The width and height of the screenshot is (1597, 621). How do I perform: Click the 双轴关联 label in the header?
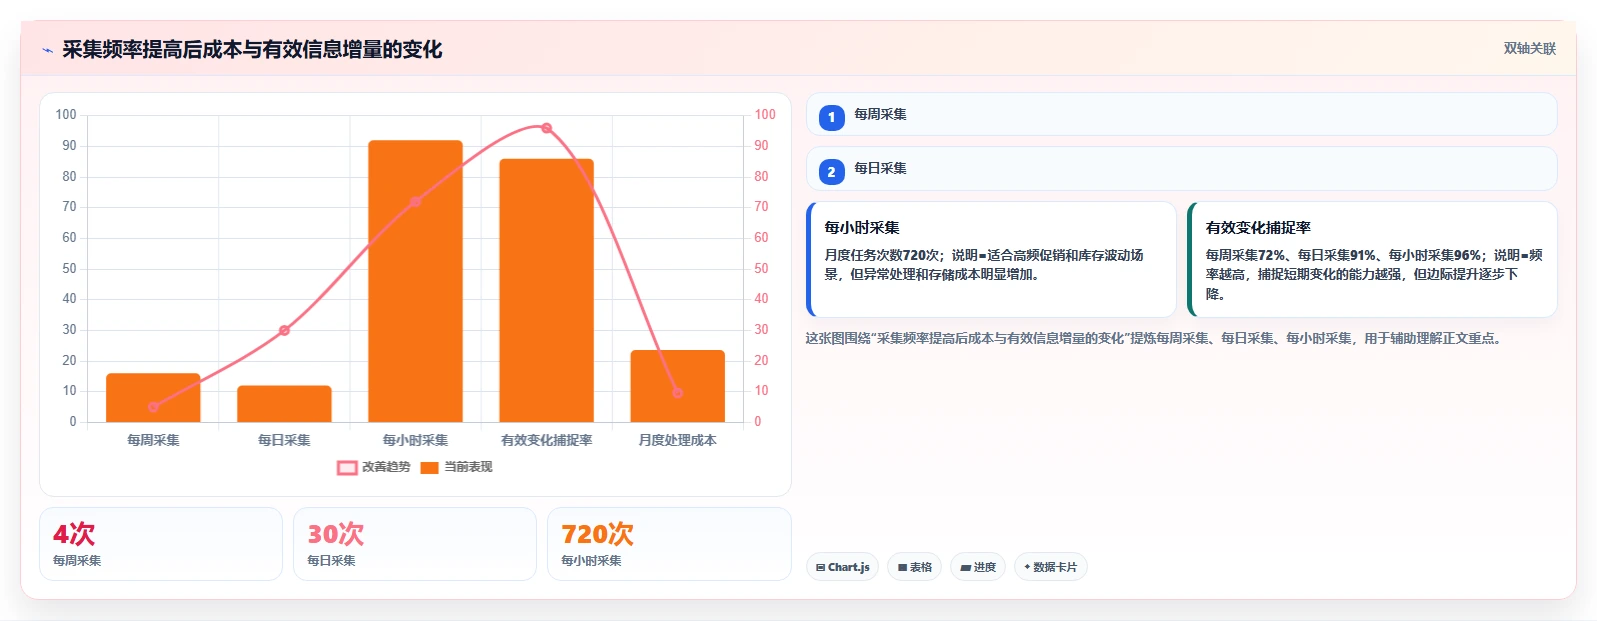point(1529,48)
